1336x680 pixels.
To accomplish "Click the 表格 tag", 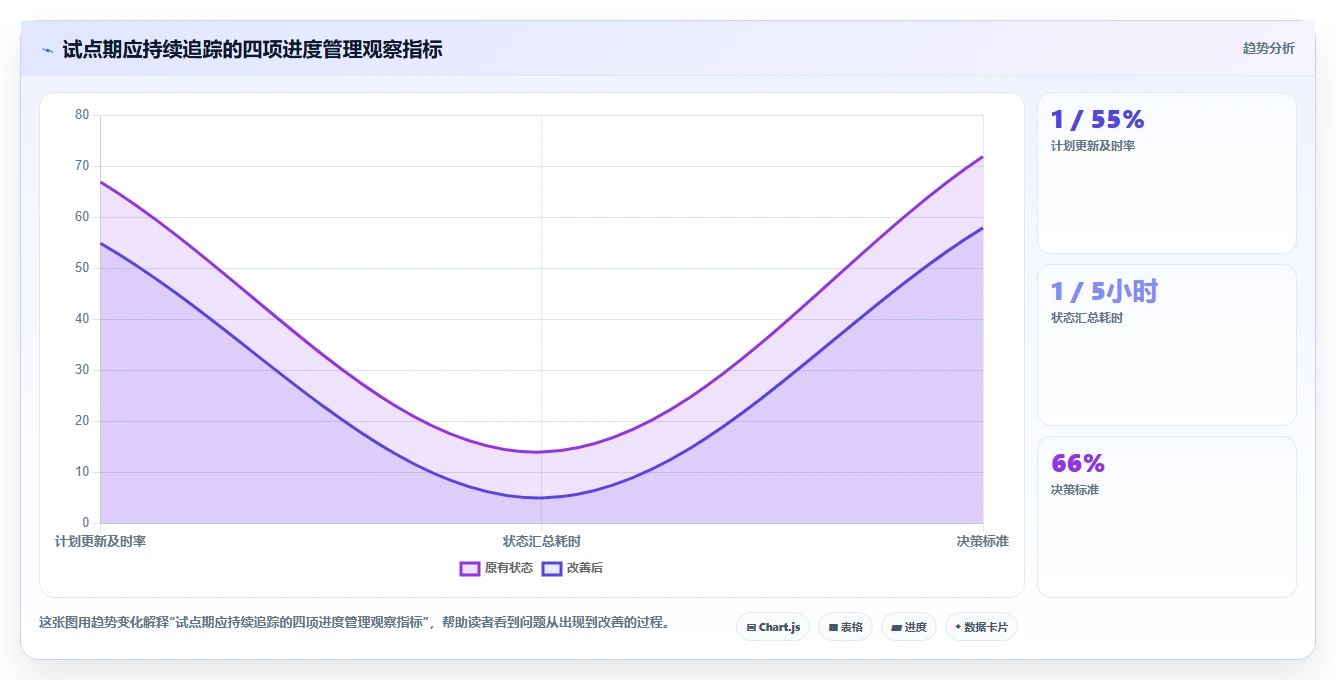I will 845,627.
